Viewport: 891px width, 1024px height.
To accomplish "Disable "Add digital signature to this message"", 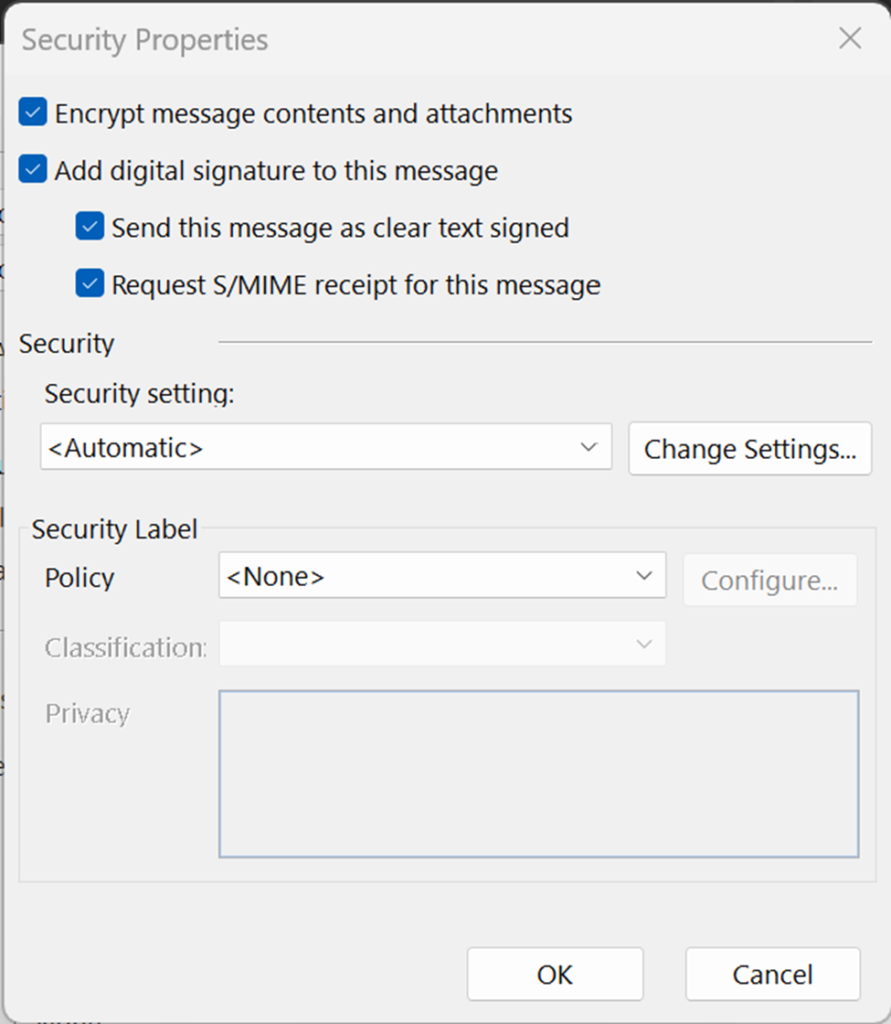I will [x=32, y=170].
